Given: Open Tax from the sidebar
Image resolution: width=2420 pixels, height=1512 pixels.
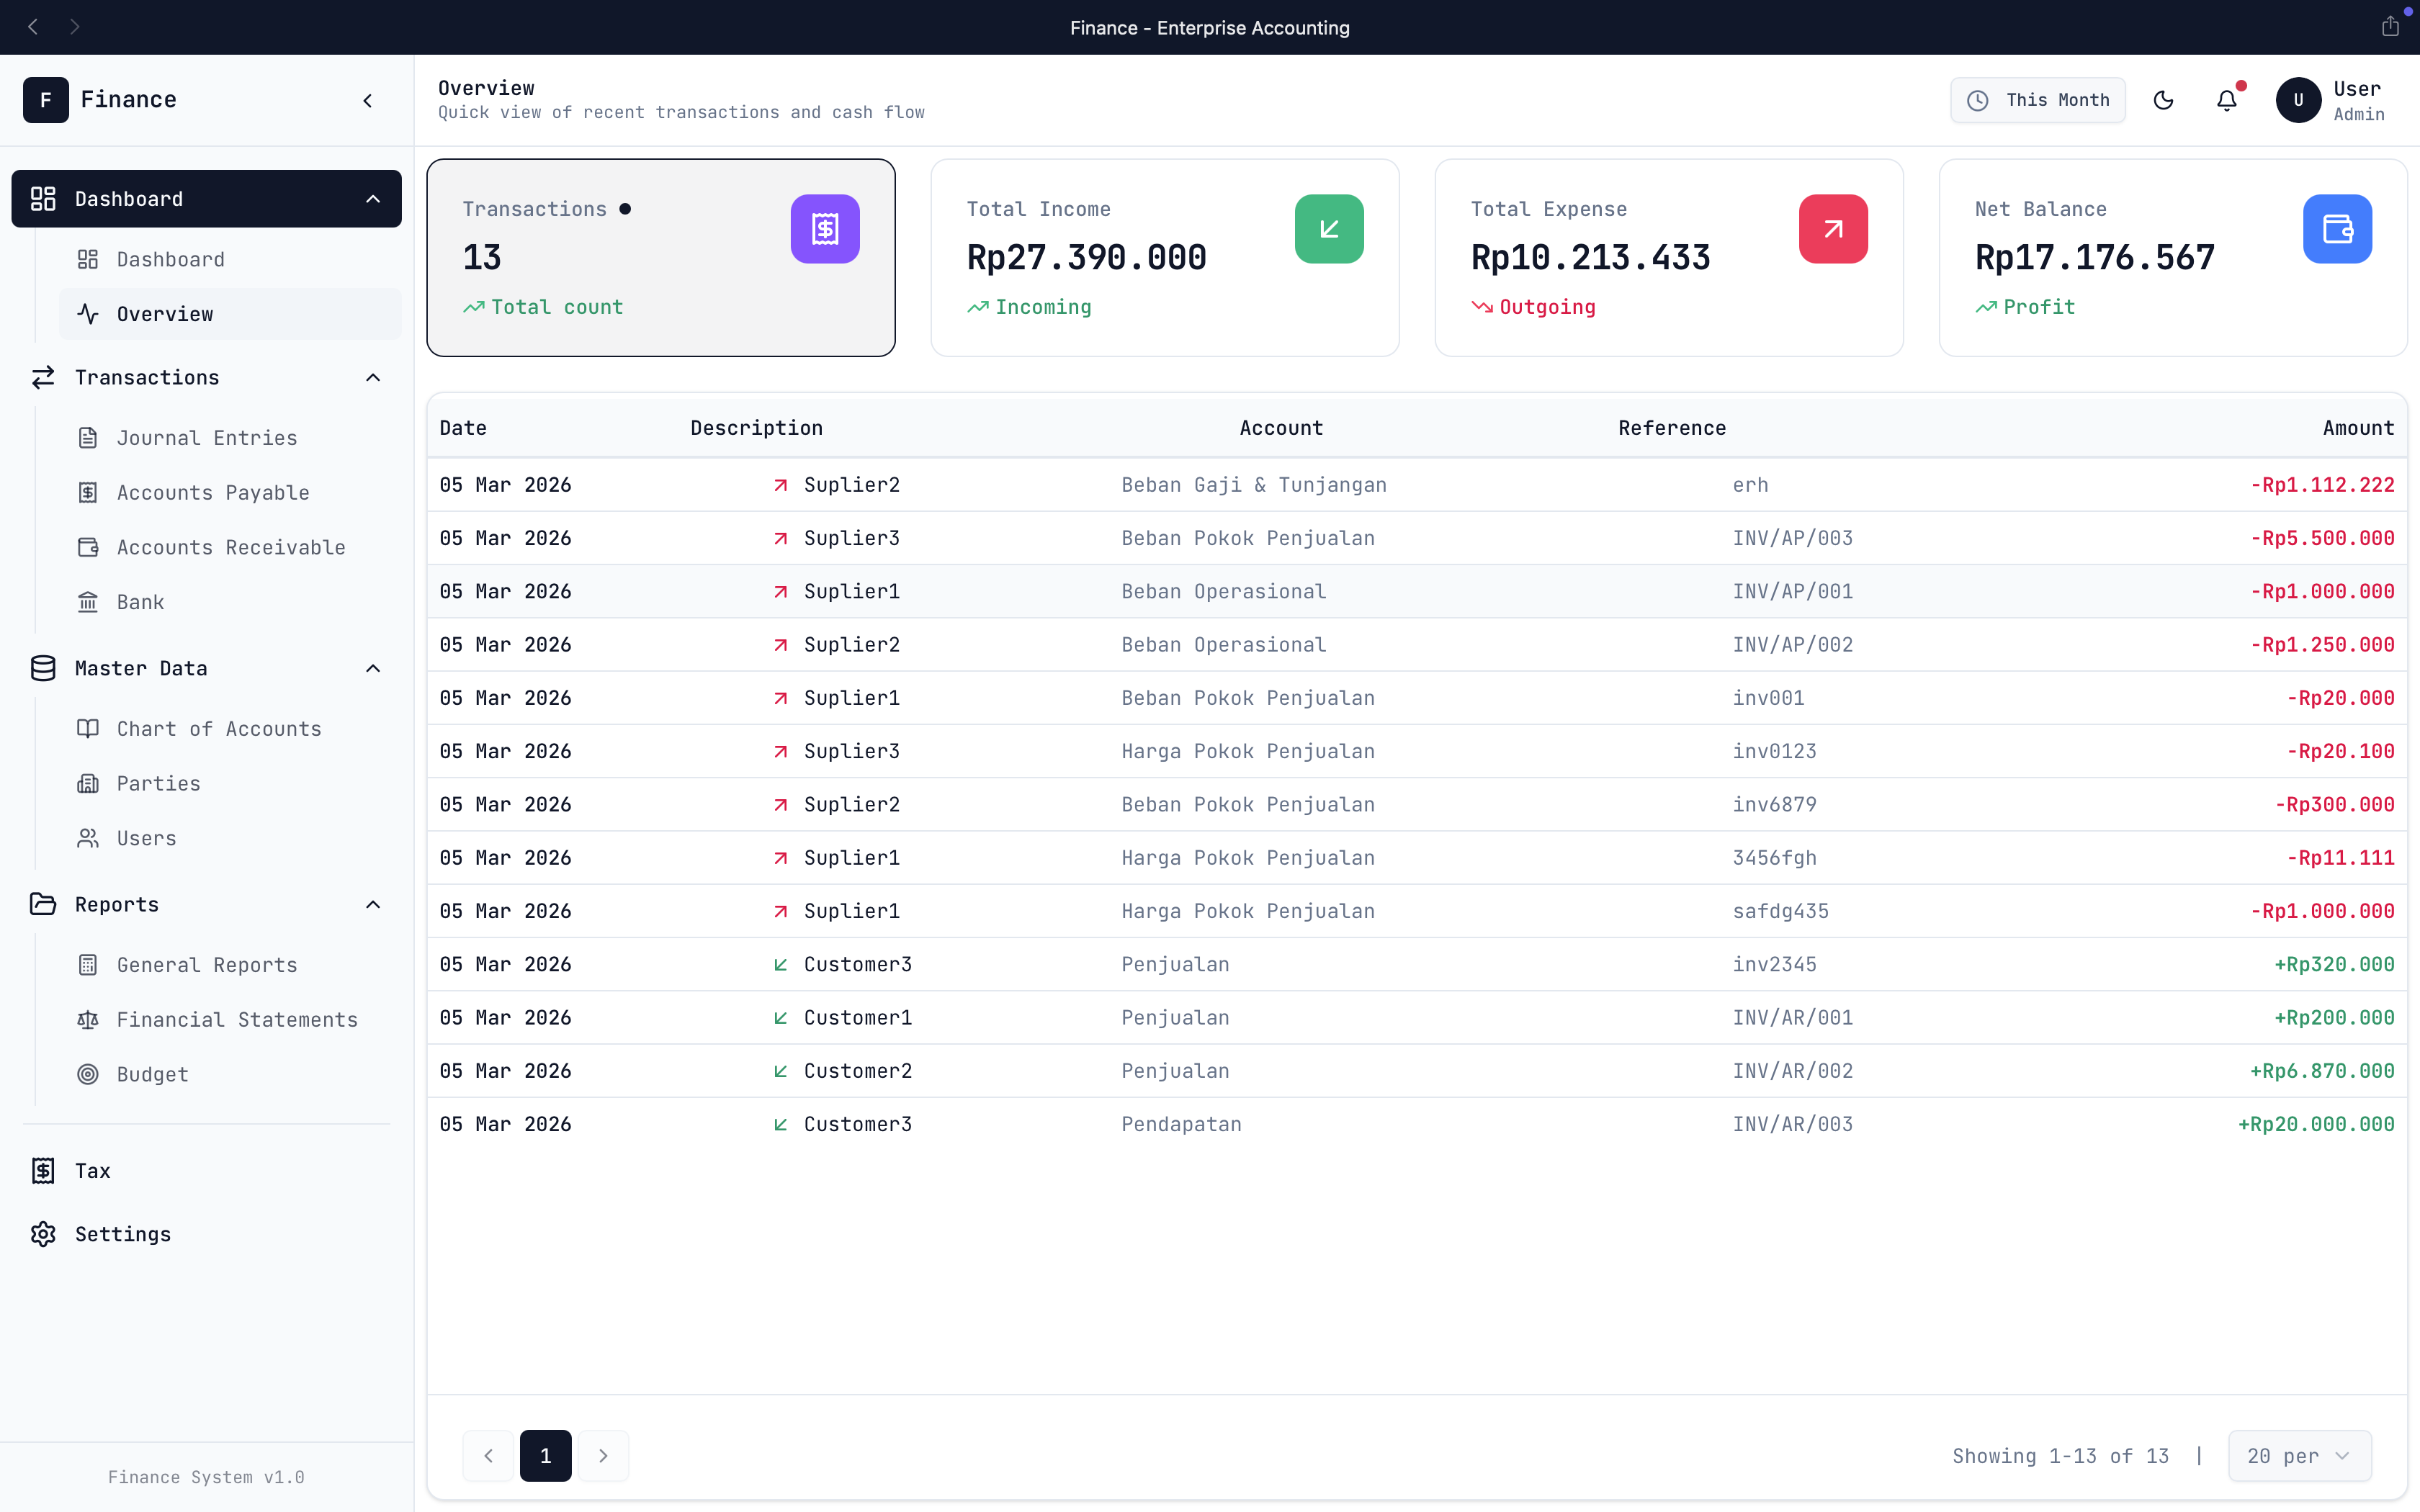Looking at the screenshot, I should (x=92, y=1170).
